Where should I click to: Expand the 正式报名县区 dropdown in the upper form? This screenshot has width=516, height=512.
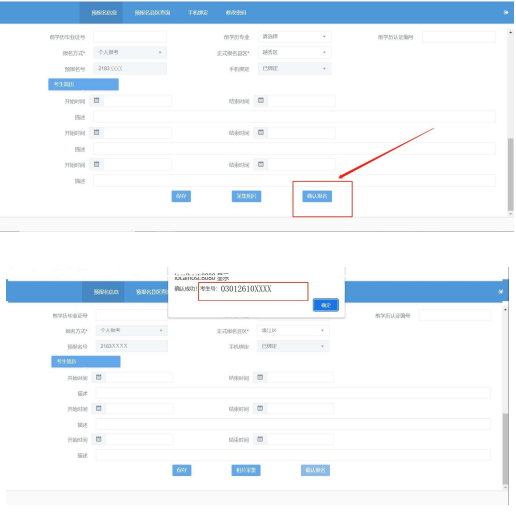(x=295, y=52)
